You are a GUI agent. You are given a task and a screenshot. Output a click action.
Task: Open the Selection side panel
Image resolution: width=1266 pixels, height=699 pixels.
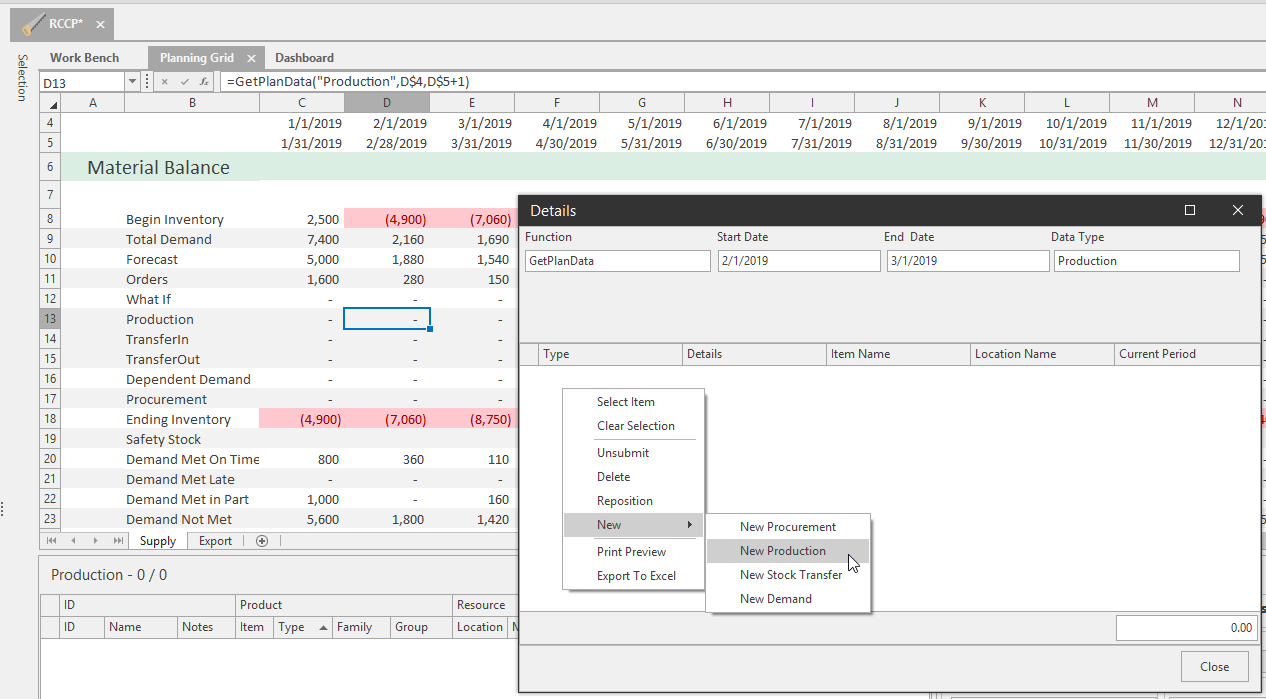(22, 78)
